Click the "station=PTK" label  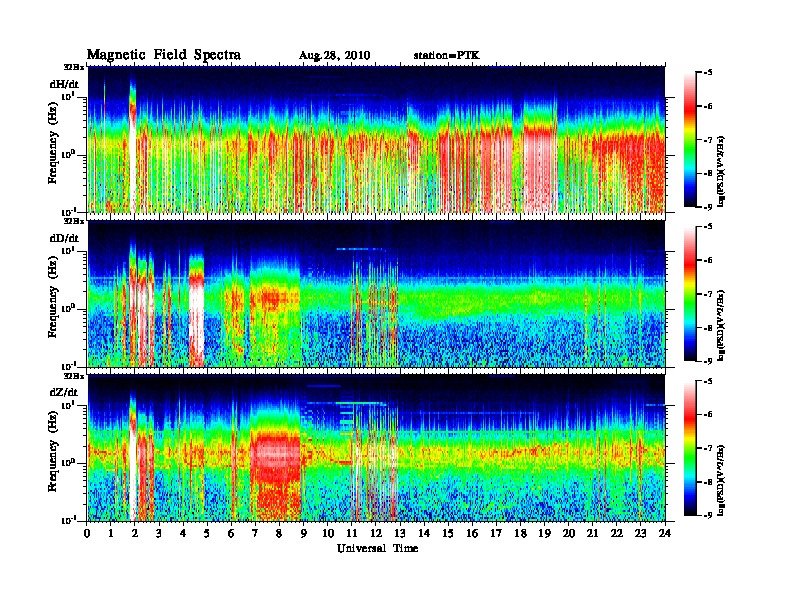click(447, 56)
